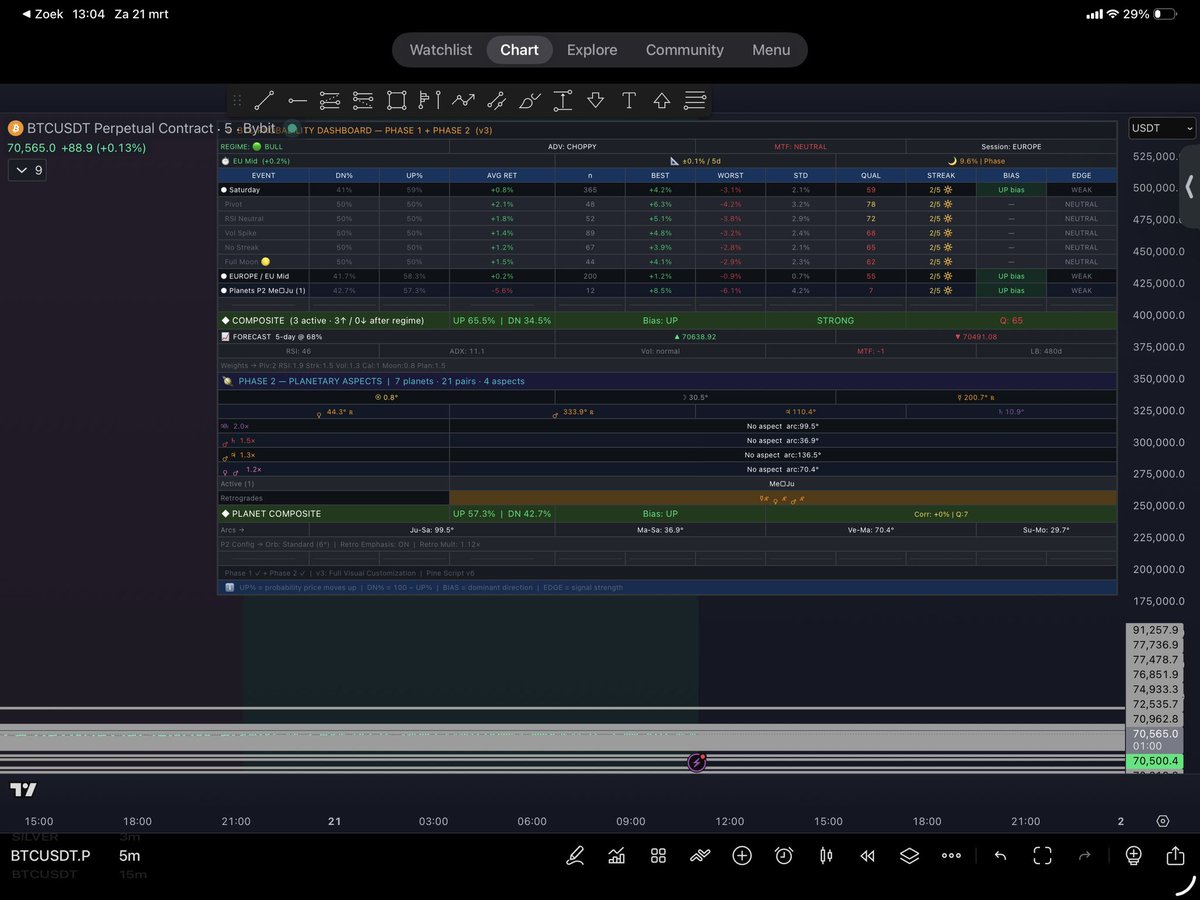Screen dimensions: 1200x900
Task: Tap the Q: 65 composite quality cell
Action: pyautogui.click(x=1011, y=321)
